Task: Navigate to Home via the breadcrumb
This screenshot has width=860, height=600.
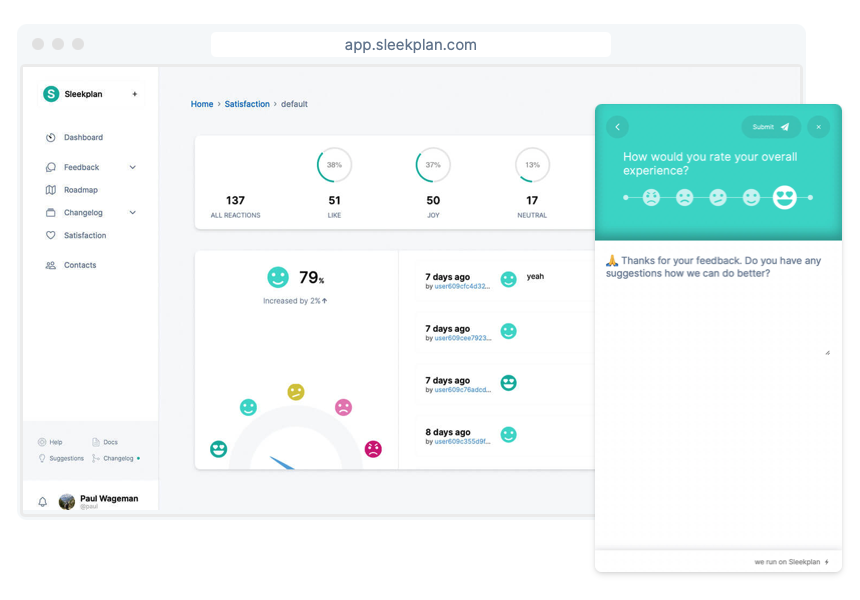Action: coord(202,104)
